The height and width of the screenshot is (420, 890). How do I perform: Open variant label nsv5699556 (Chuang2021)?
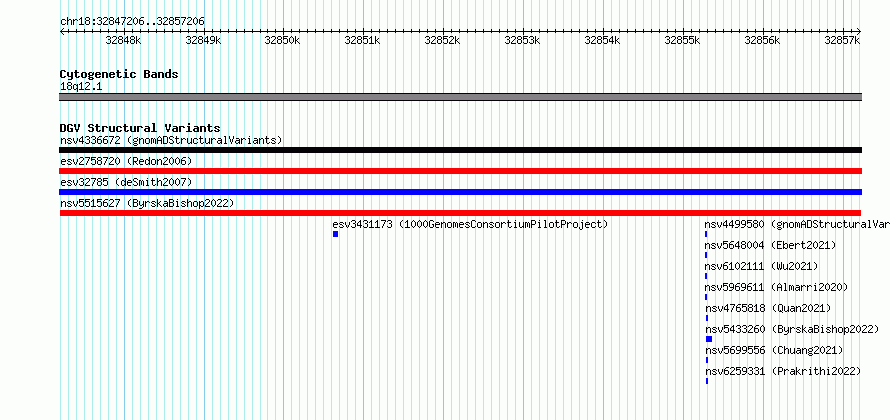[x=774, y=350]
